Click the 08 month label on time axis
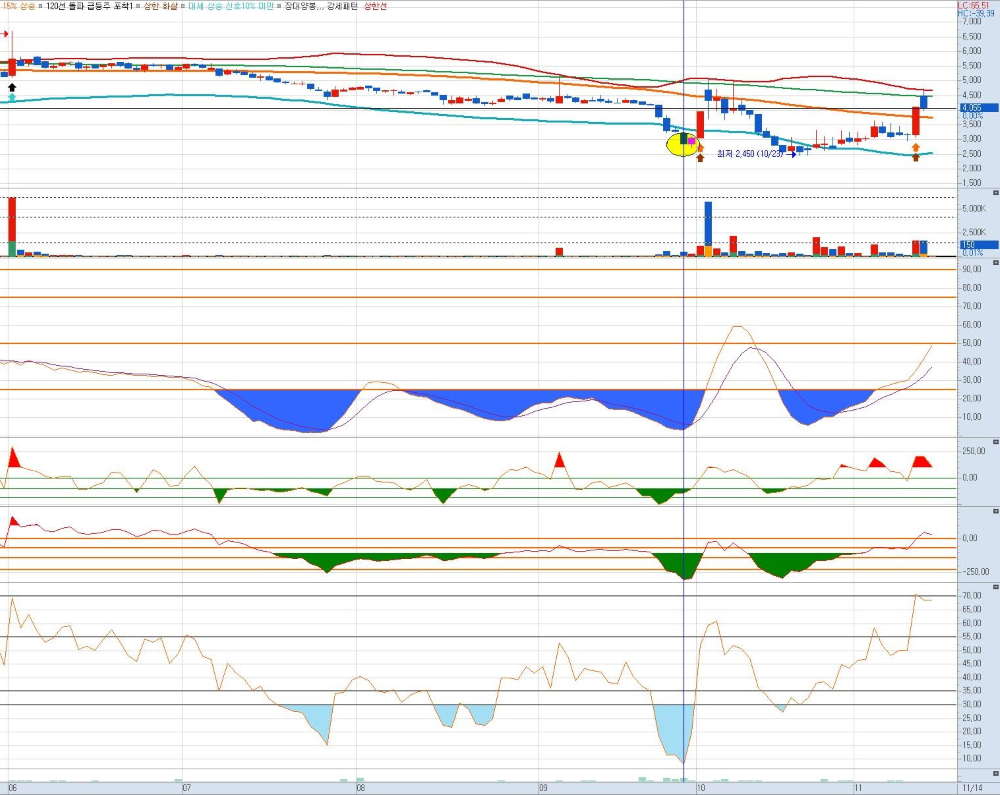 [x=361, y=788]
